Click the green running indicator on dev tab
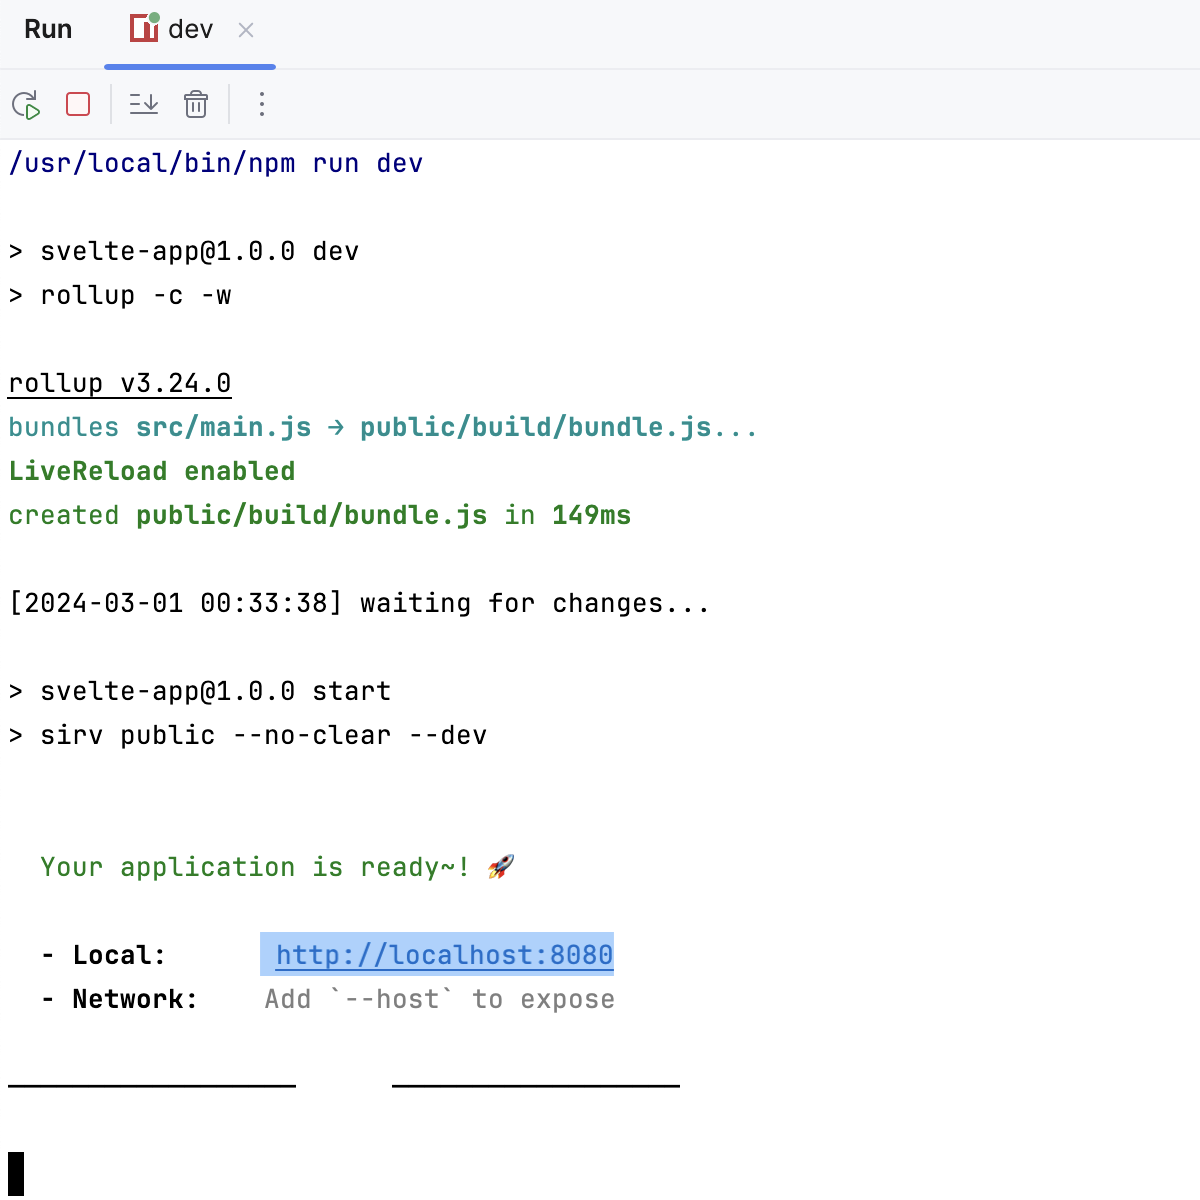Image resolution: width=1200 pixels, height=1200 pixels. pyautogui.click(x=154, y=17)
